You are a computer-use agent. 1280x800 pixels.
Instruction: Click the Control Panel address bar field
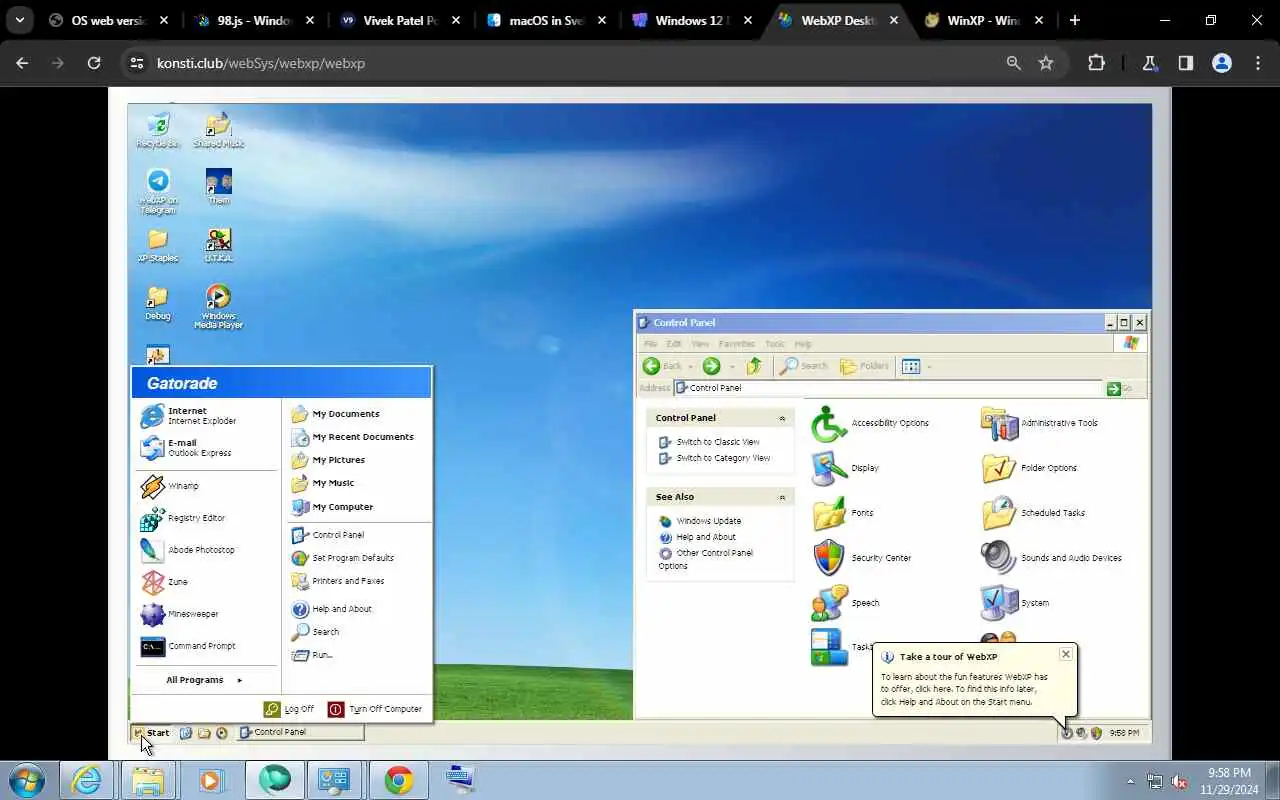tap(888, 388)
